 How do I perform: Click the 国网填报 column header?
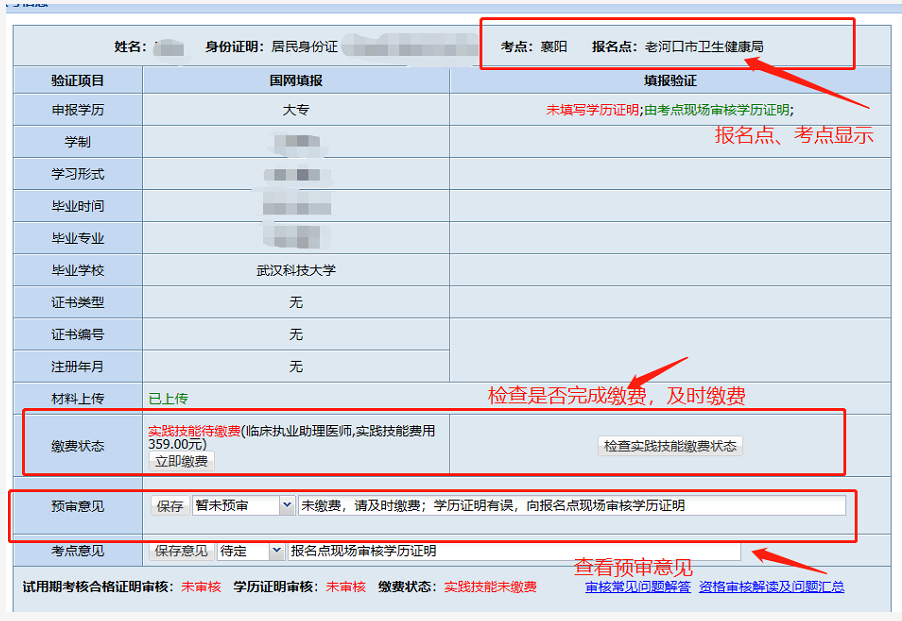pos(296,80)
